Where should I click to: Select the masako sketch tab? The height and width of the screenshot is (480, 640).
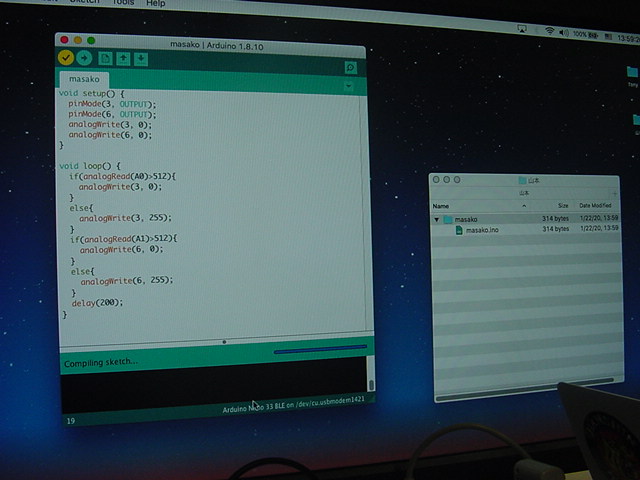click(x=84, y=79)
